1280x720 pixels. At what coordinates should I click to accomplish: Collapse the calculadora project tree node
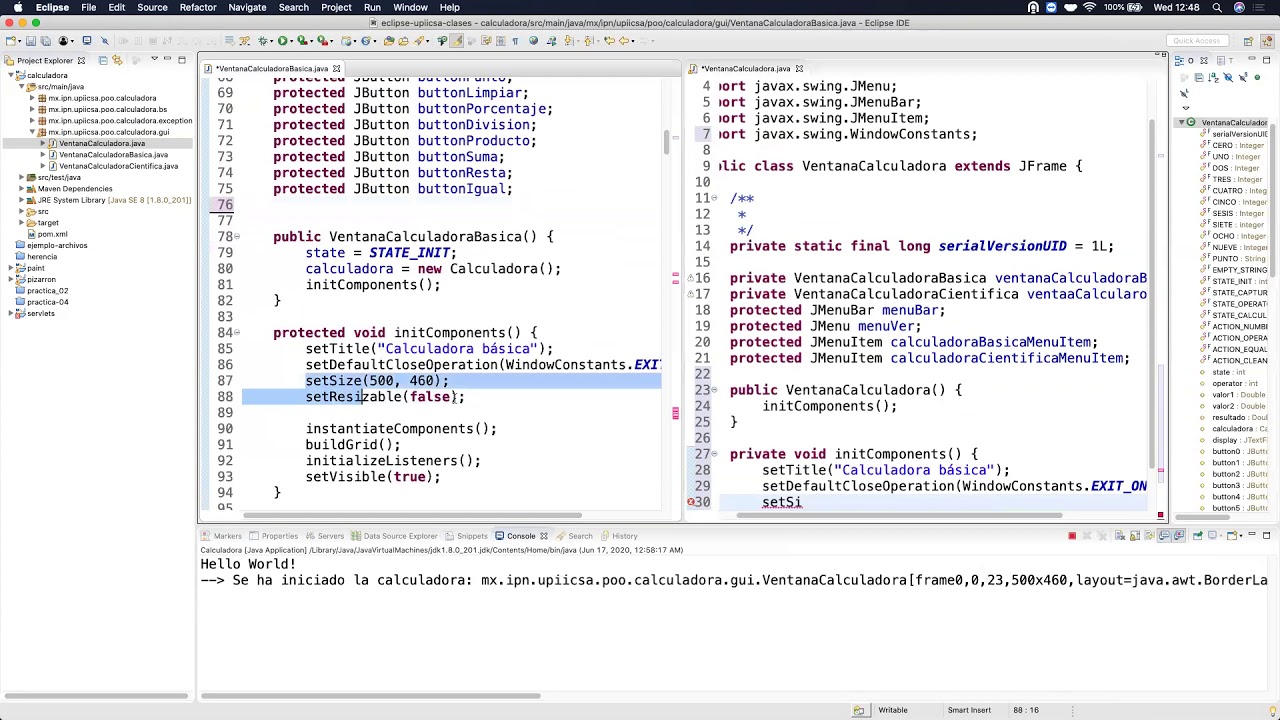tap(9, 76)
